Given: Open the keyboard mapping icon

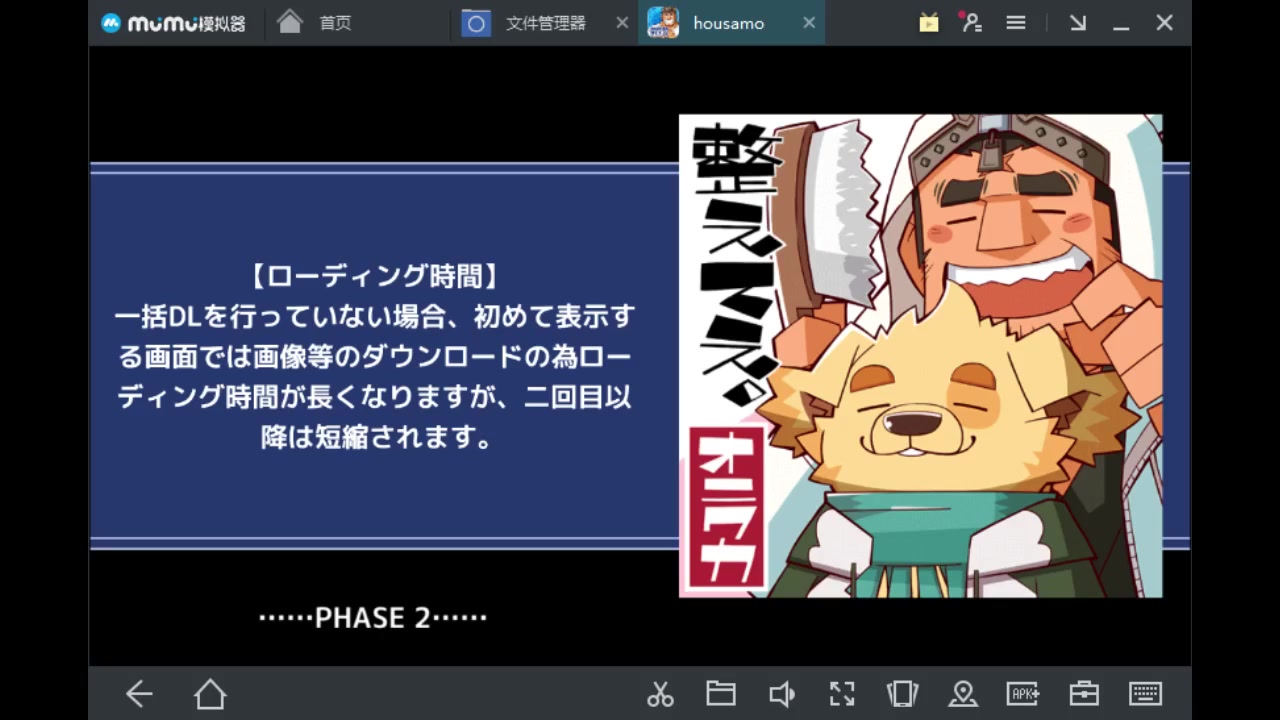Looking at the screenshot, I should [1145, 693].
